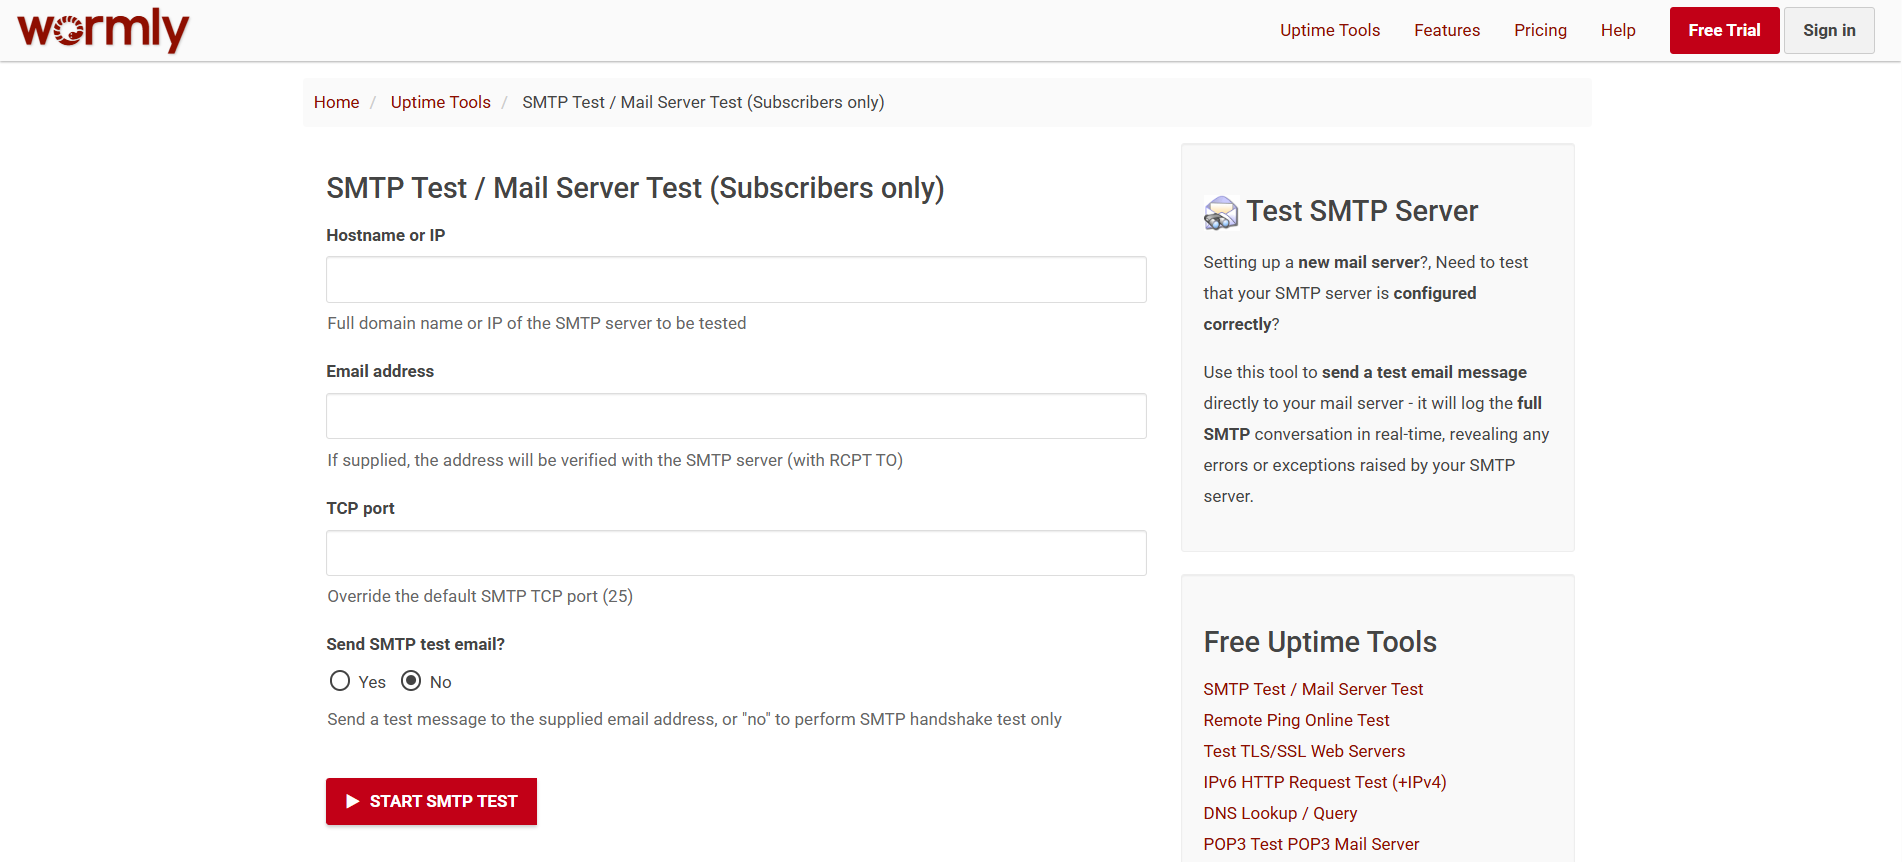The width and height of the screenshot is (1902, 862).
Task: Go to the Pricing page
Action: point(1540,30)
